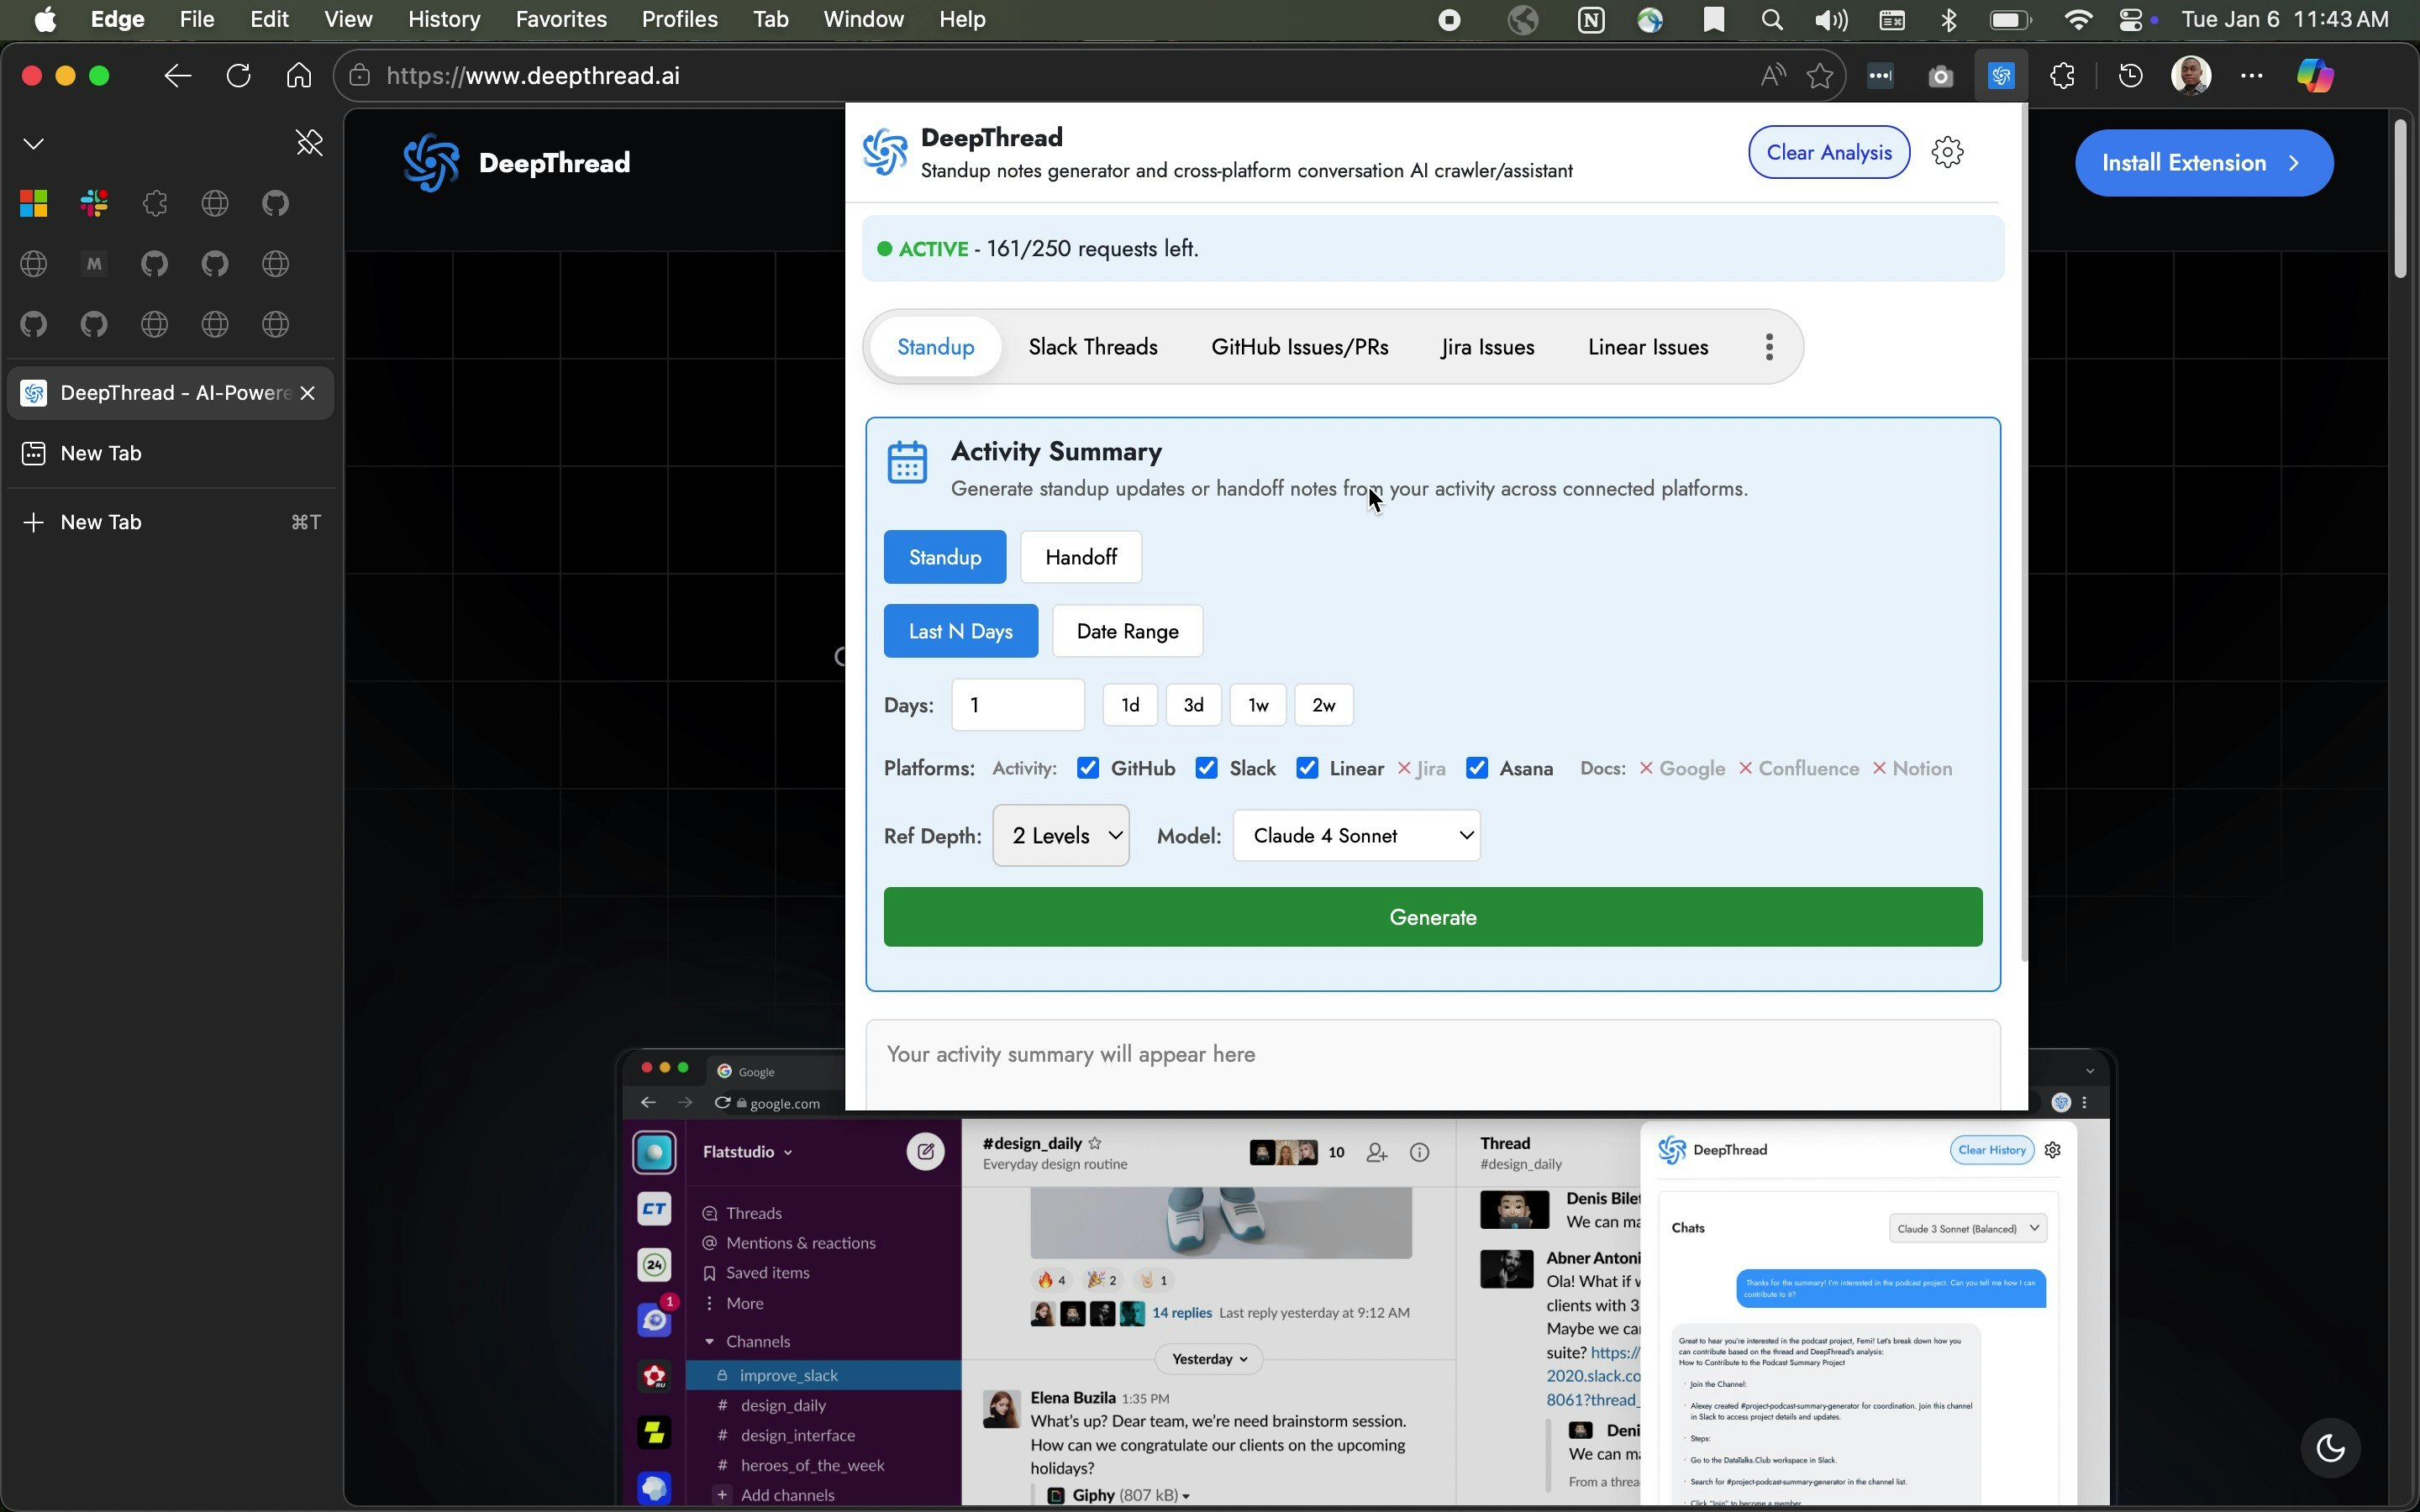Image resolution: width=2420 pixels, height=1512 pixels.
Task: Set days using the 1w preset
Action: click(x=1258, y=705)
